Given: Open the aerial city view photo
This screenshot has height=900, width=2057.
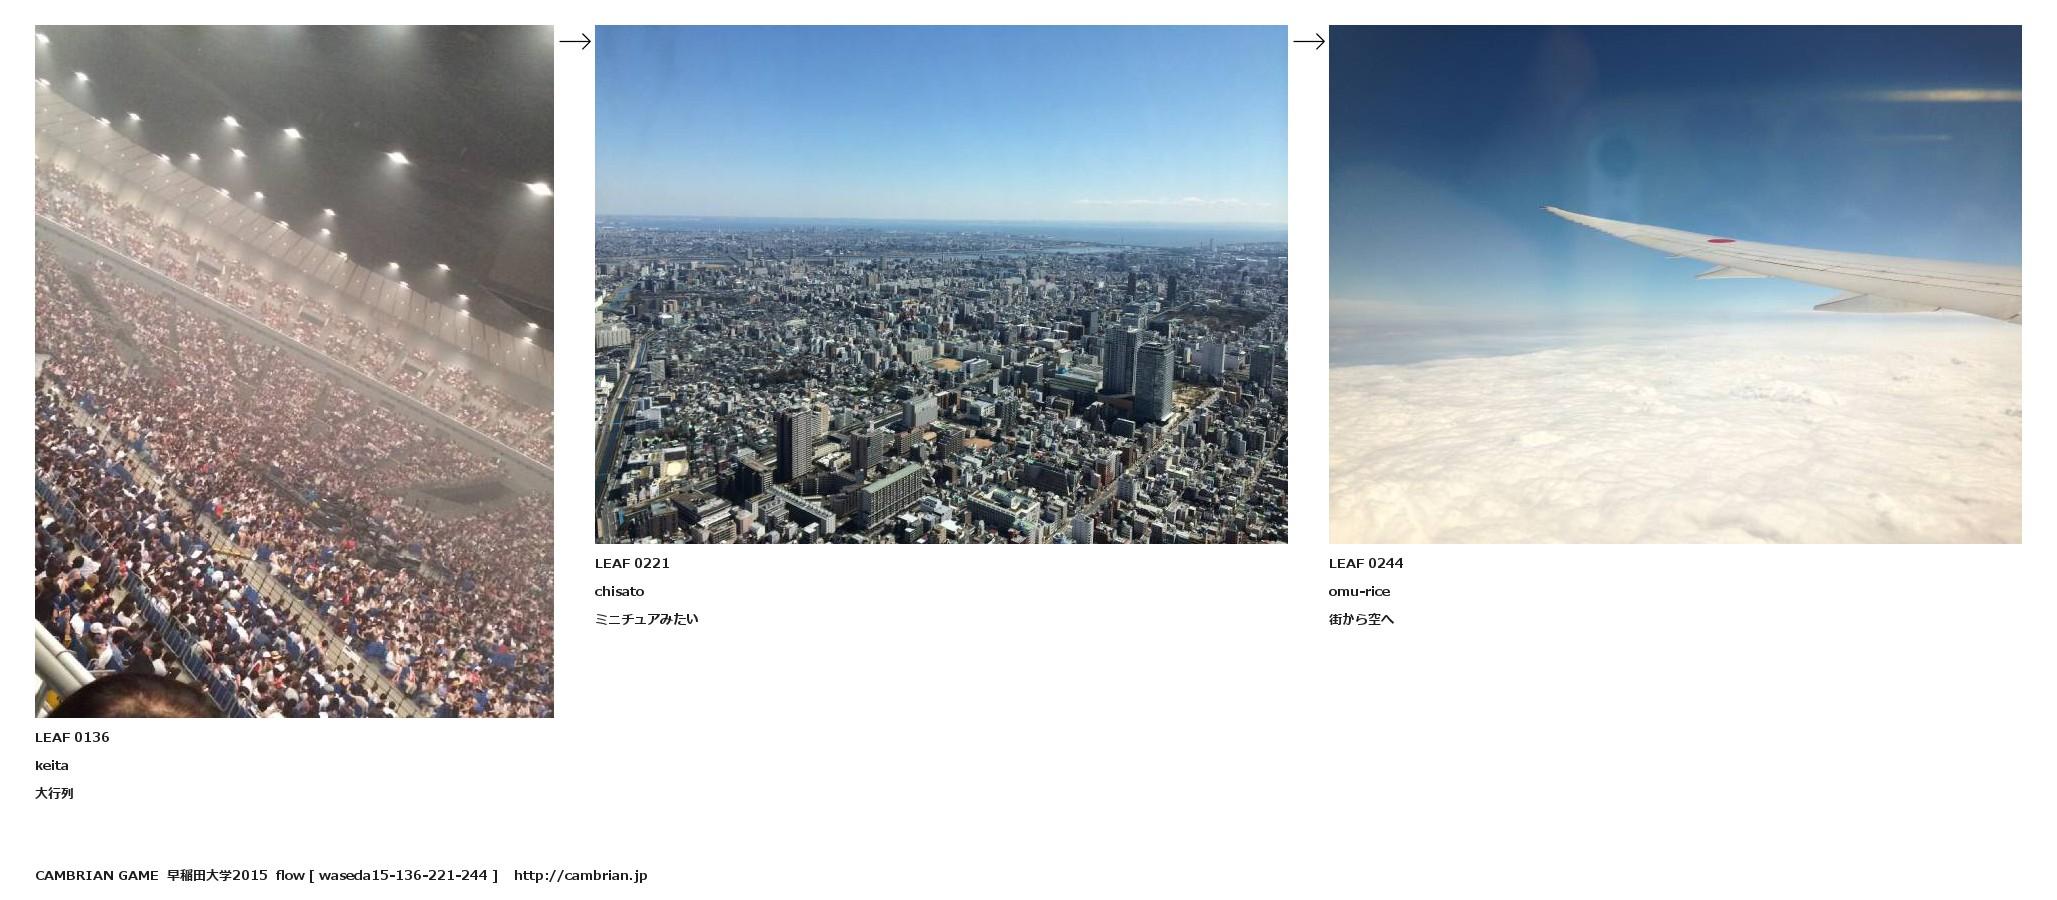Looking at the screenshot, I should click(x=940, y=284).
